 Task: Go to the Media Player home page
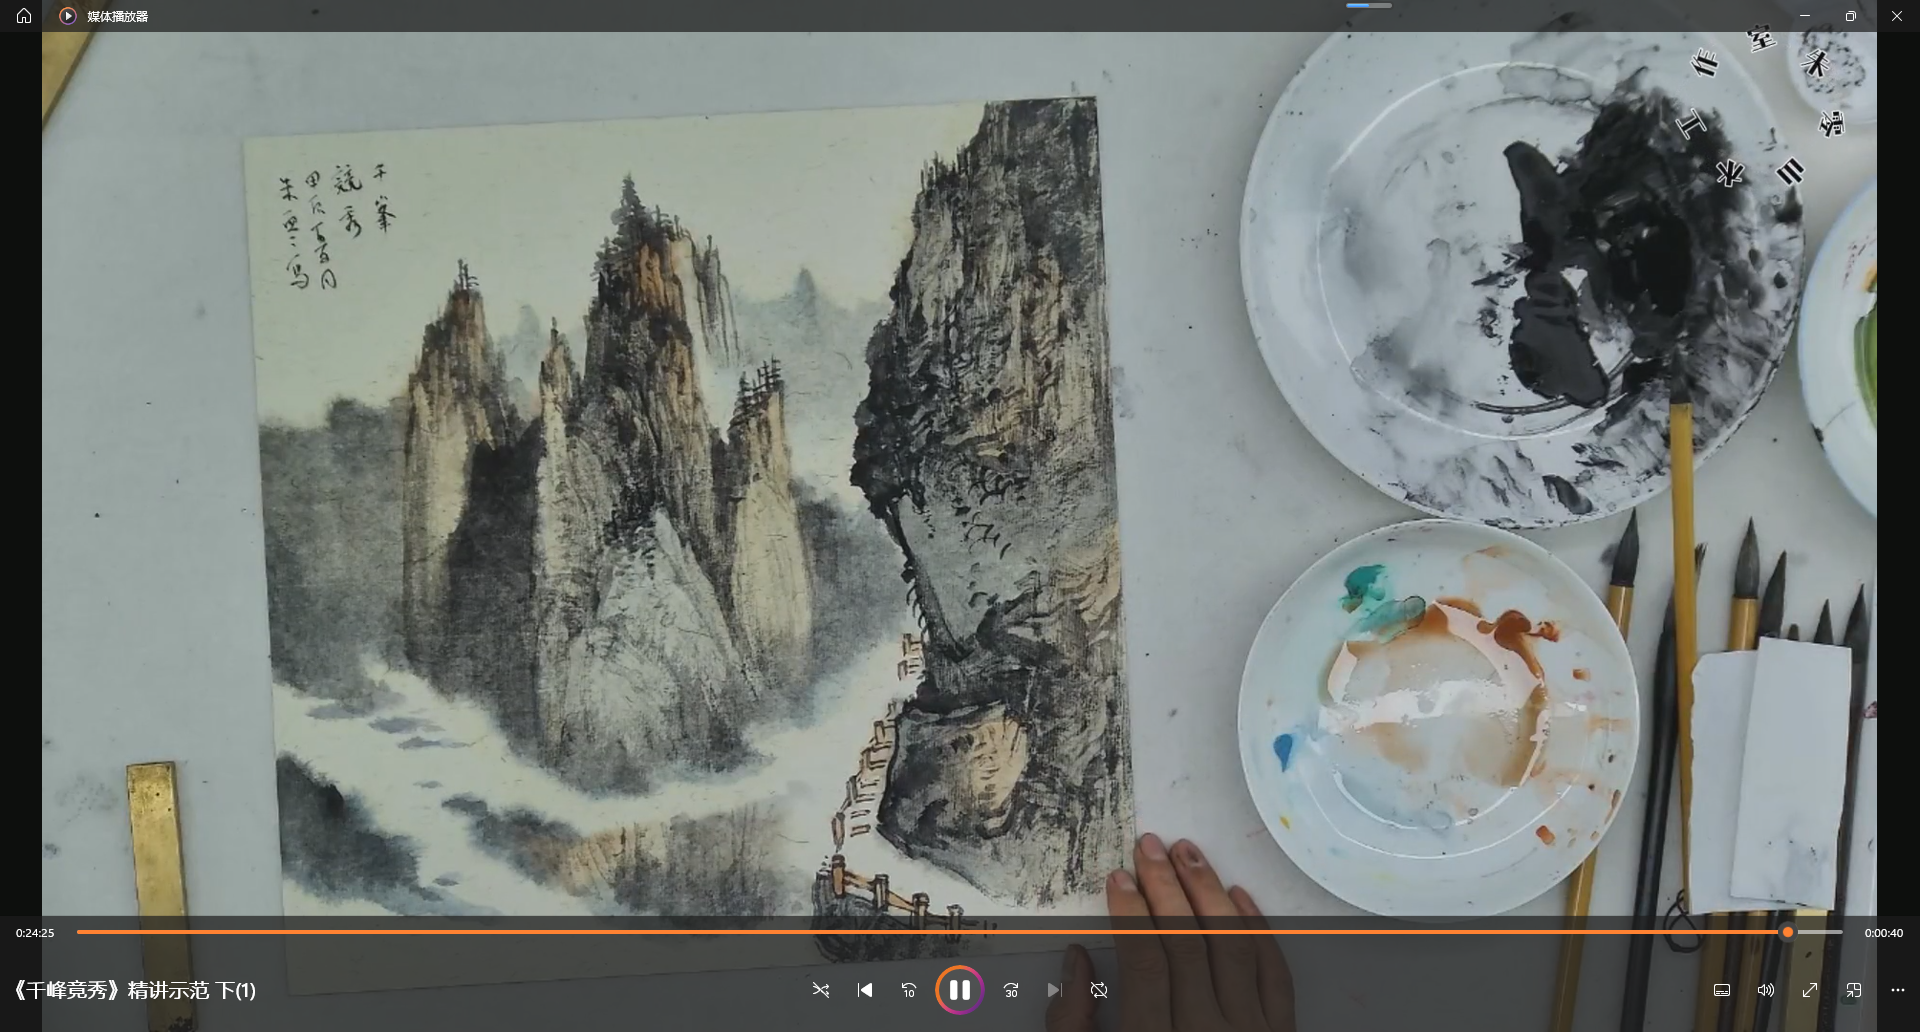[x=24, y=16]
